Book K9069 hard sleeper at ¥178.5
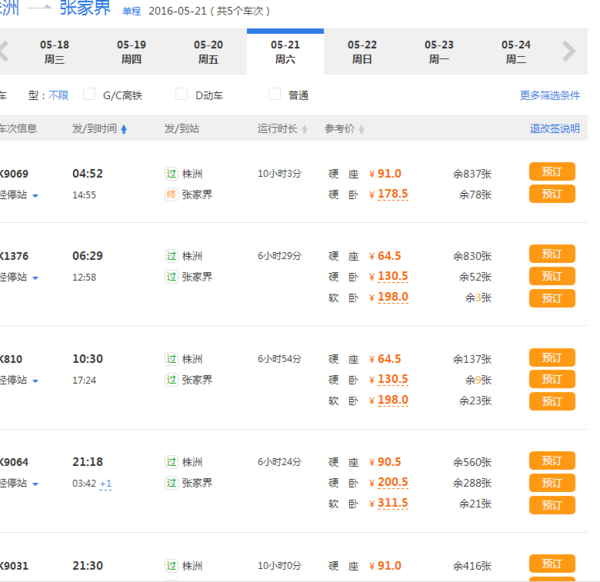 [552, 194]
